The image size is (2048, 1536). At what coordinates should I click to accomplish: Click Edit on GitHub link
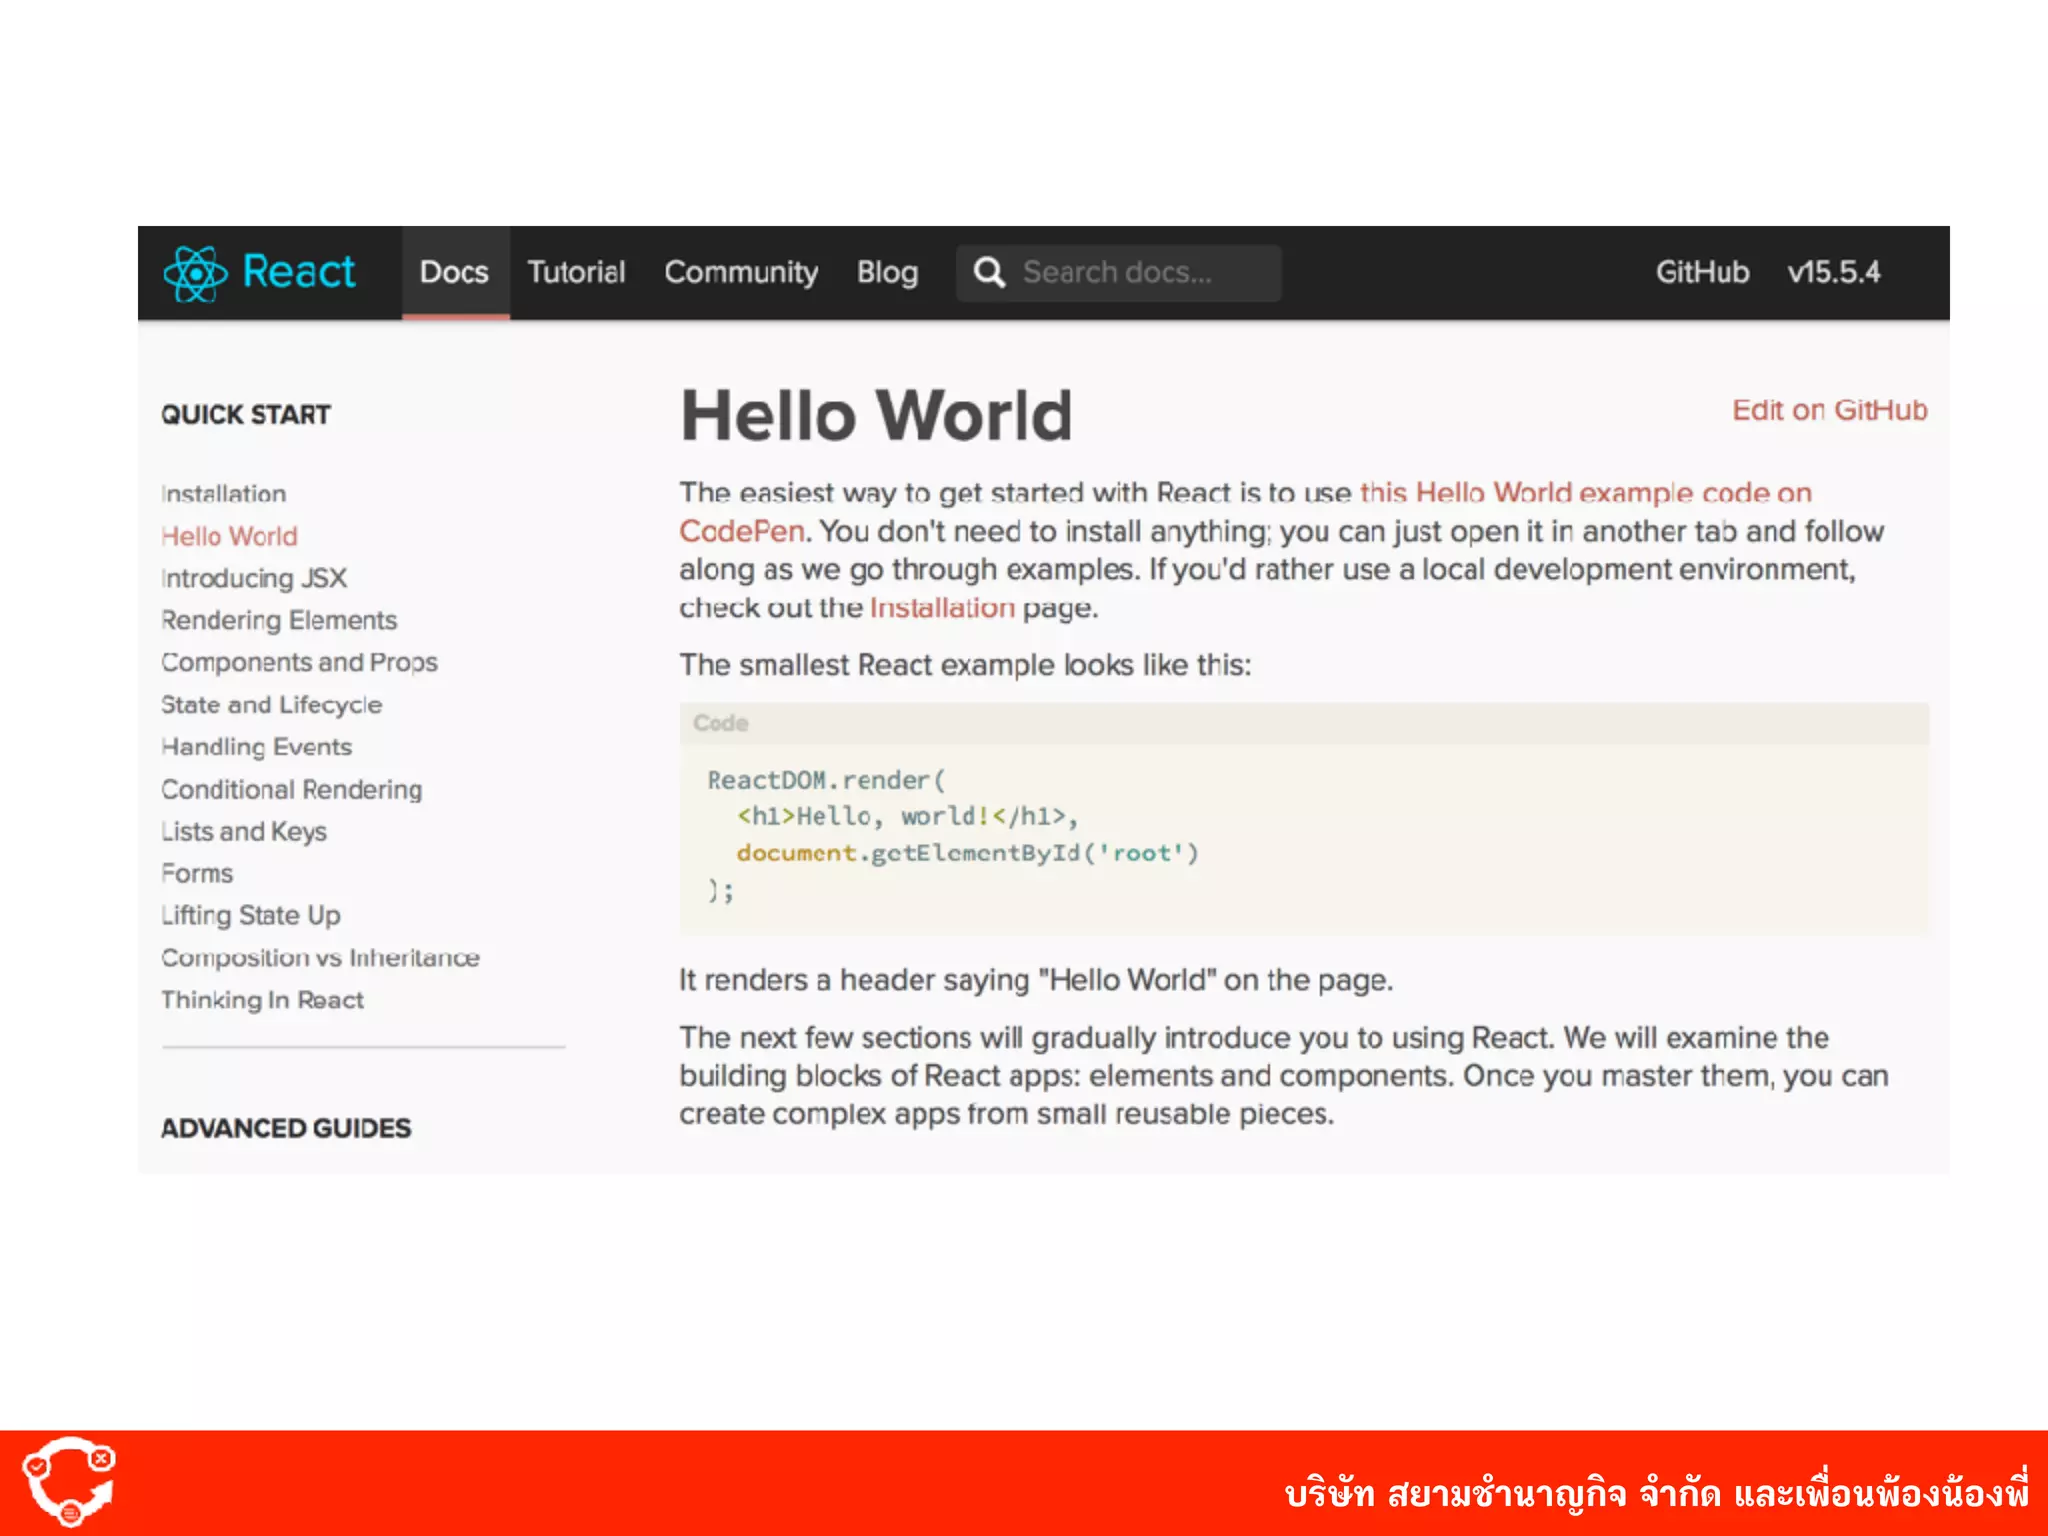tap(1829, 410)
